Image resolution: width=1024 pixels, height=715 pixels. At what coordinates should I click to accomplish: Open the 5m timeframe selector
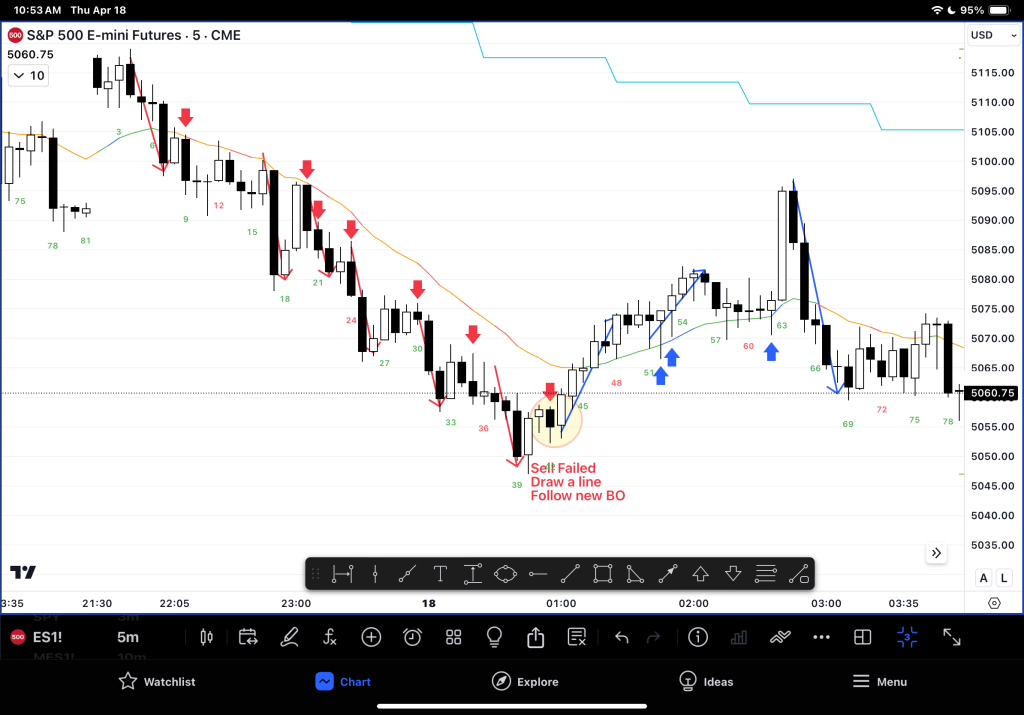(x=128, y=637)
